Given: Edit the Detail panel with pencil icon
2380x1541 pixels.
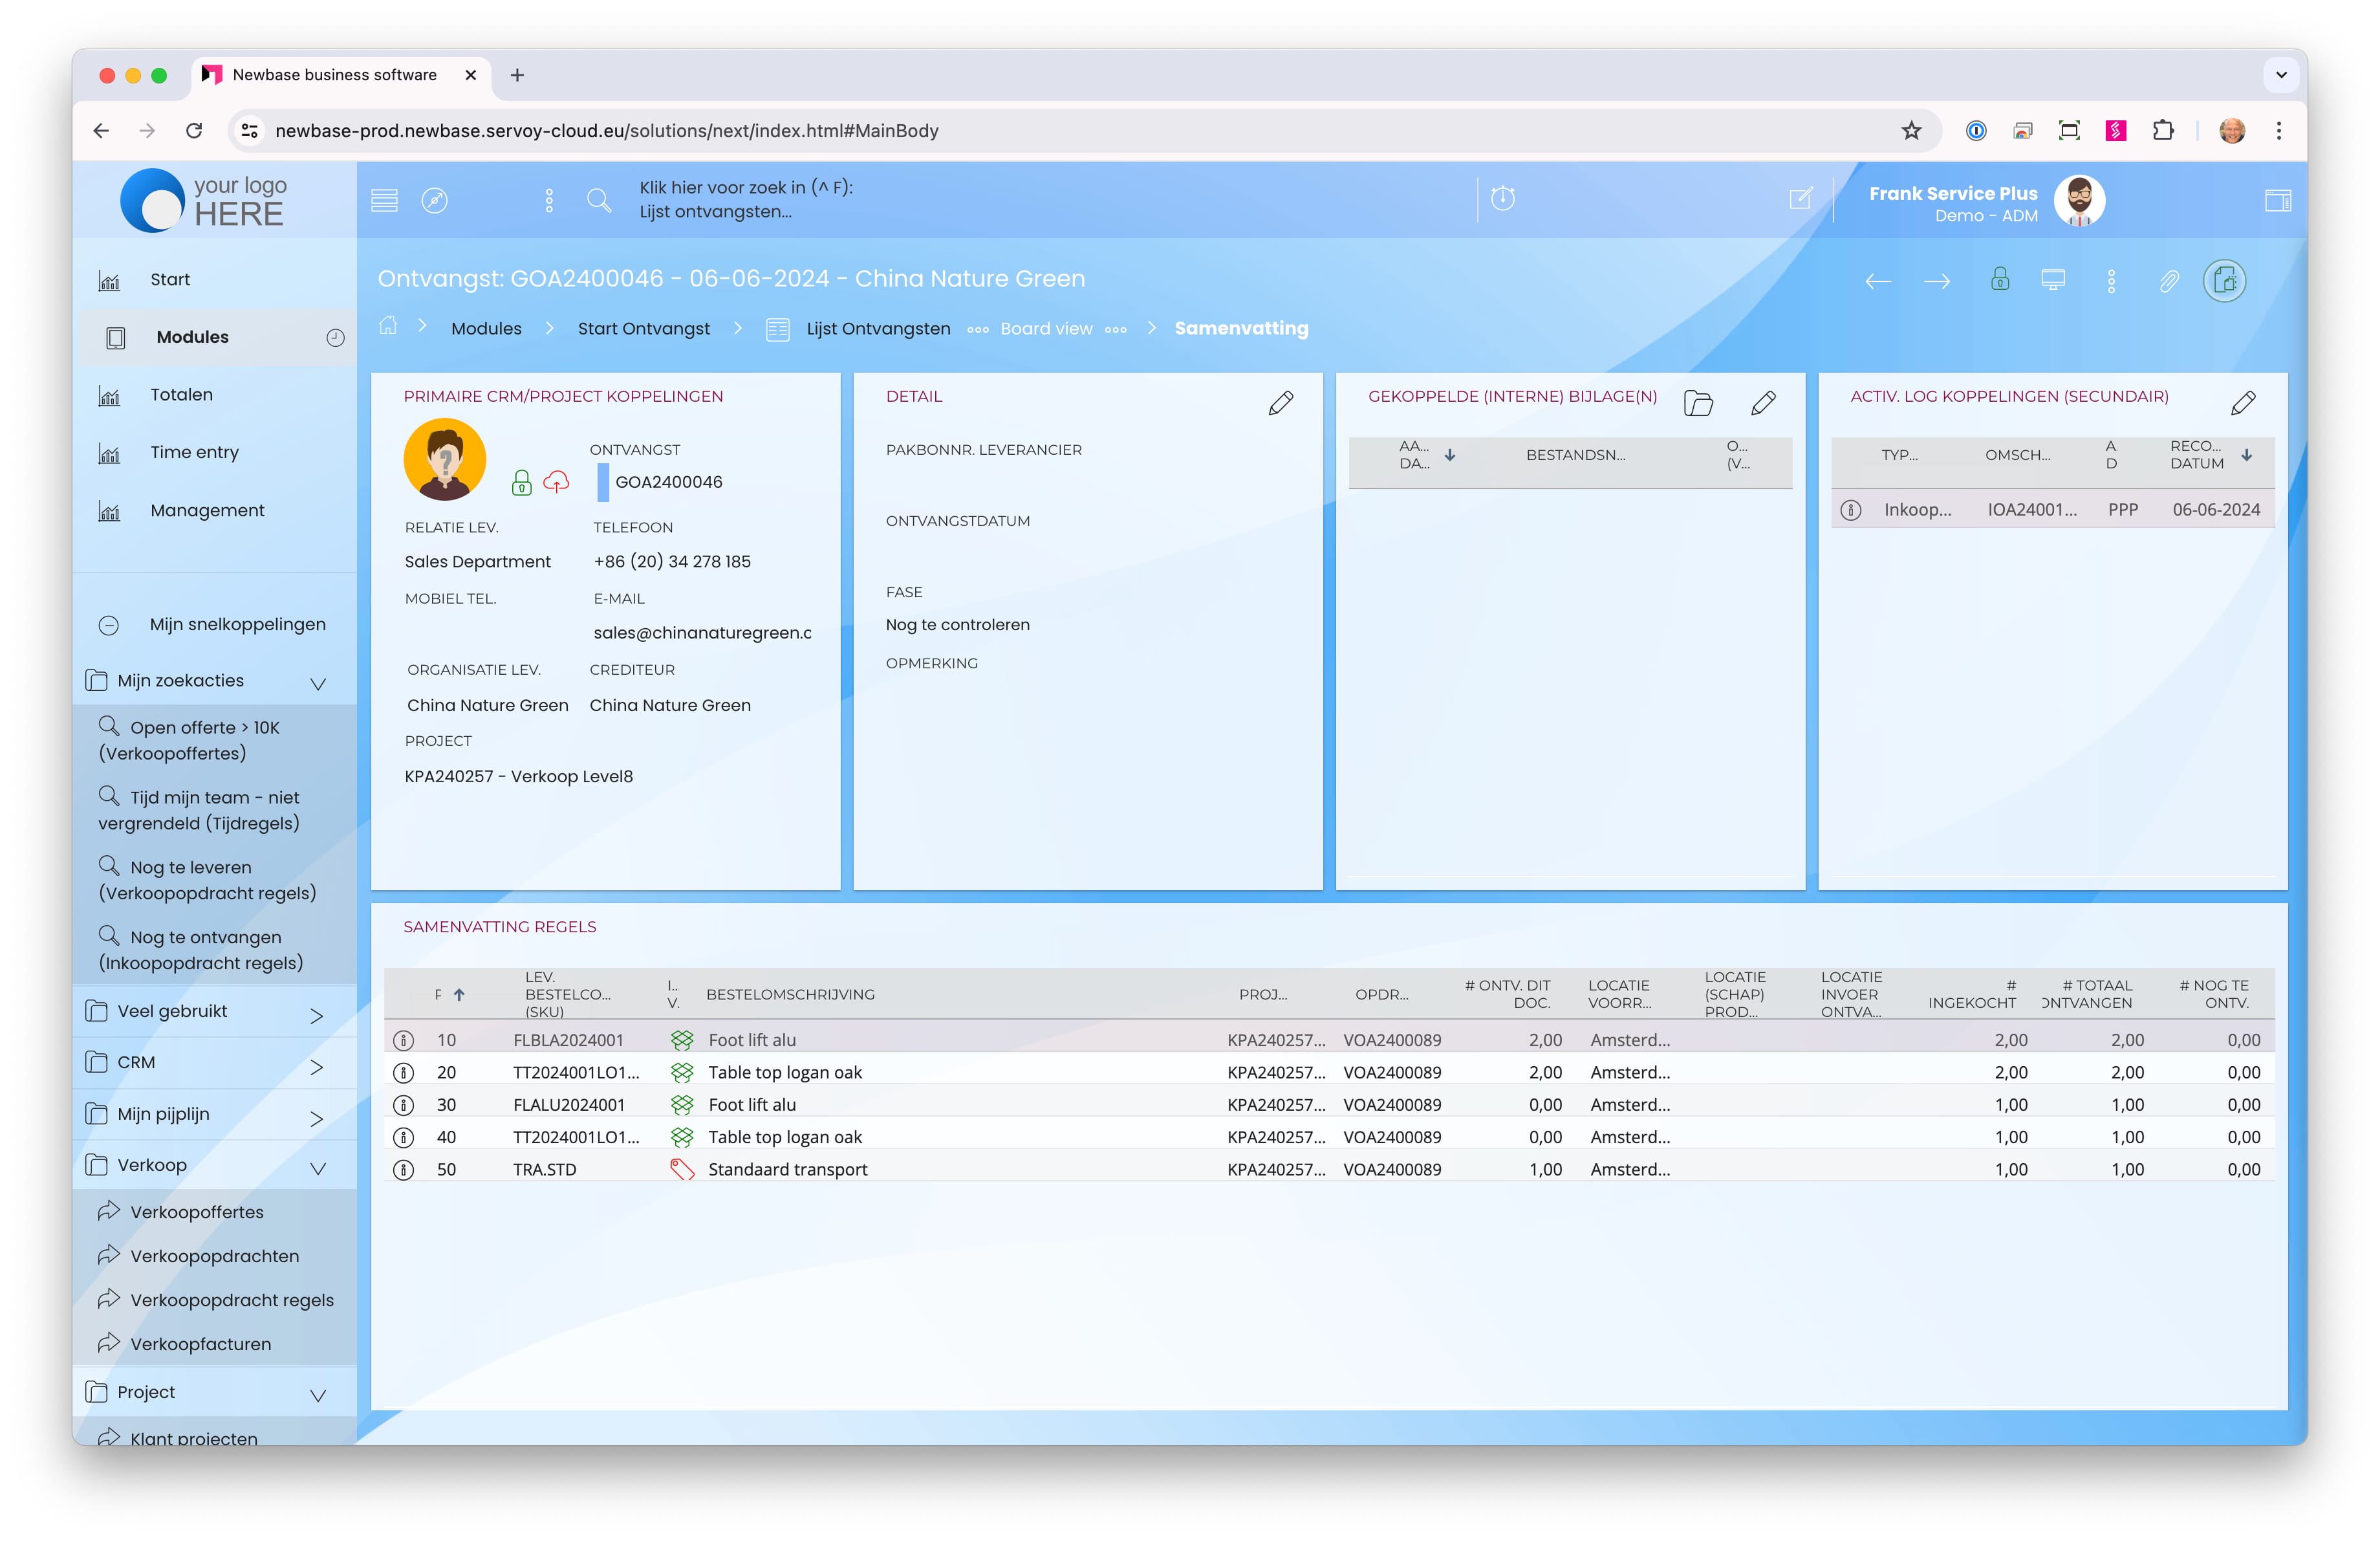Looking at the screenshot, I should coord(1280,403).
